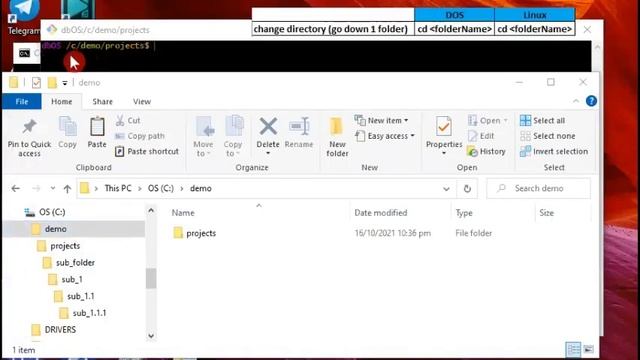Viewport: 640px width, 360px height.
Task: Click the navigation pane scroll-down arrow
Action: tap(151, 336)
